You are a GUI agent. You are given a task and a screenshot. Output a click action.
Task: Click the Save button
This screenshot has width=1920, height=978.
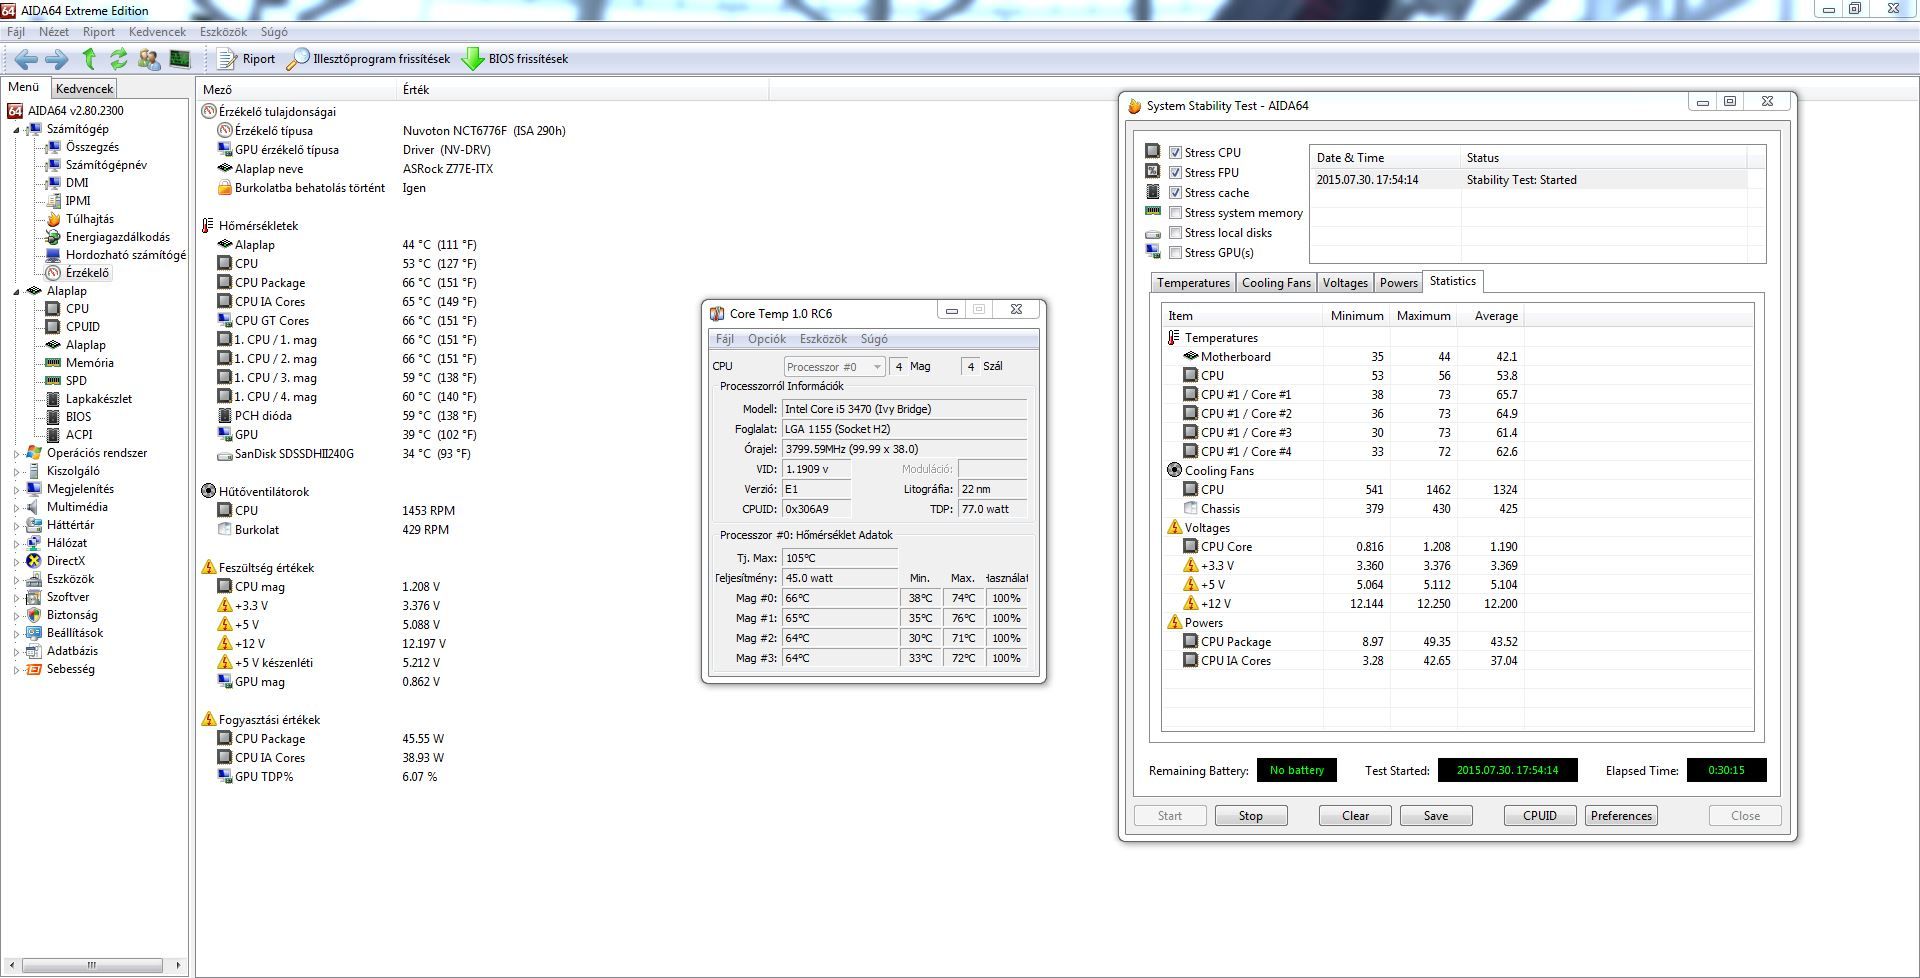[x=1436, y=816]
